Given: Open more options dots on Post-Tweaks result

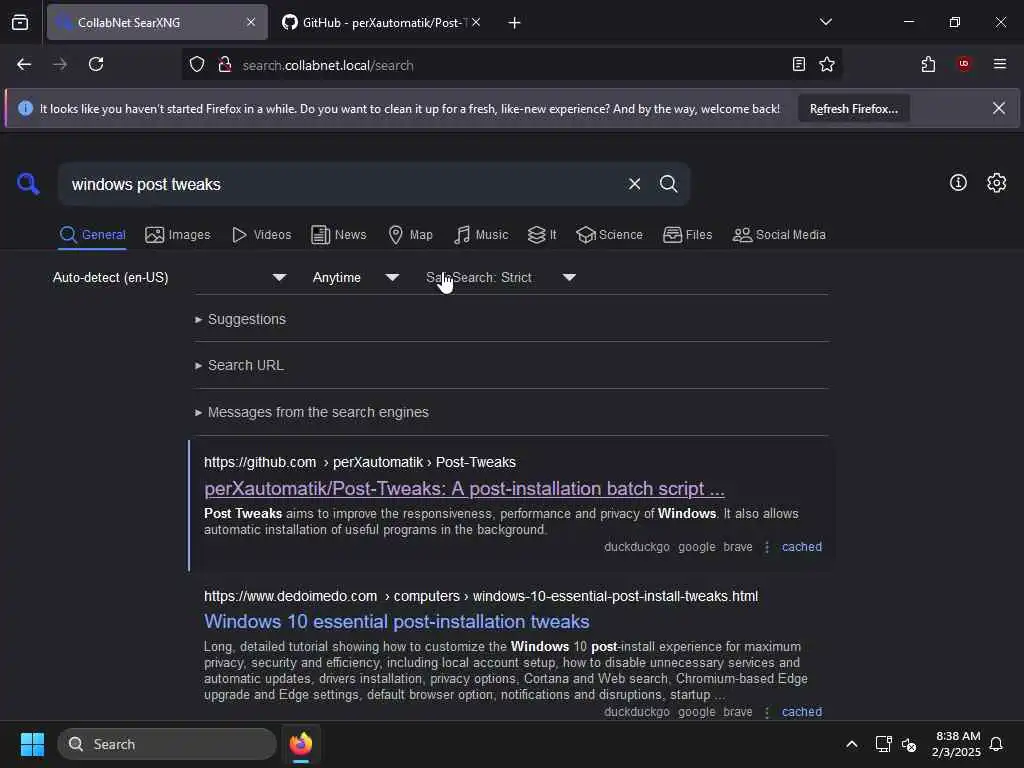Looking at the screenshot, I should (767, 547).
